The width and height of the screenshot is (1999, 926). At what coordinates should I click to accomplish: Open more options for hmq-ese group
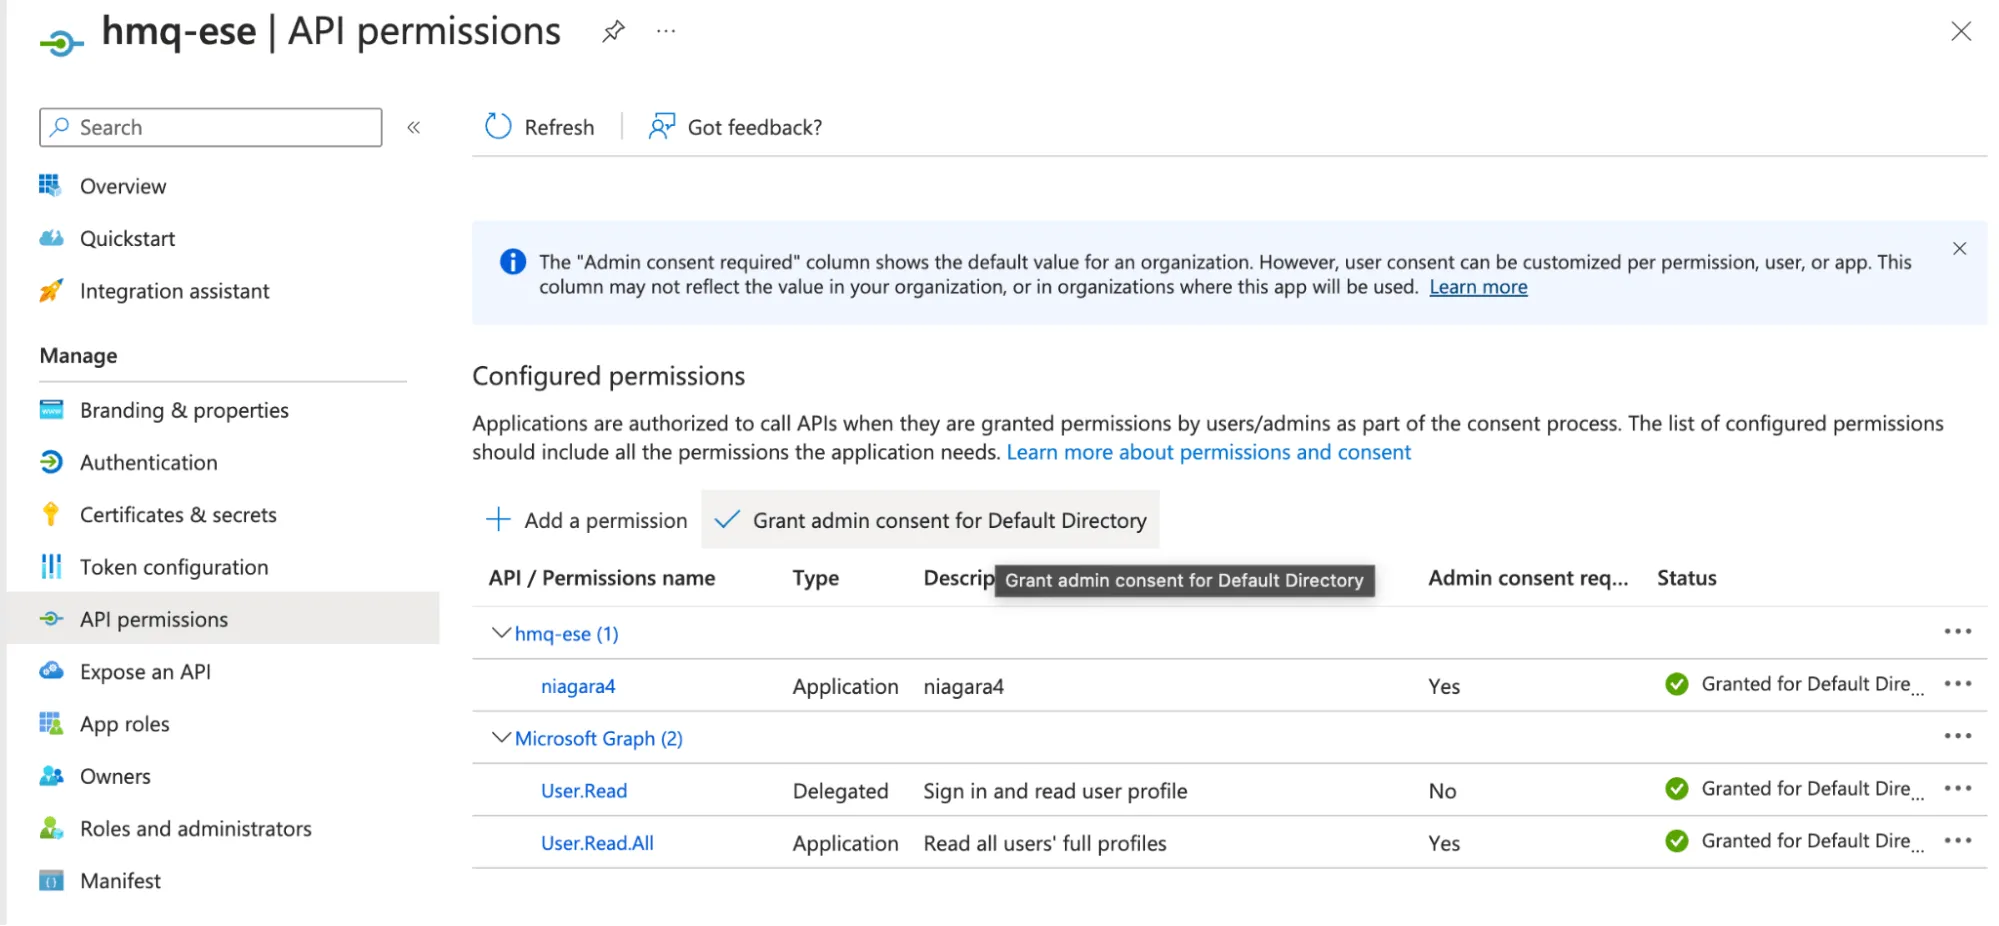(1957, 632)
